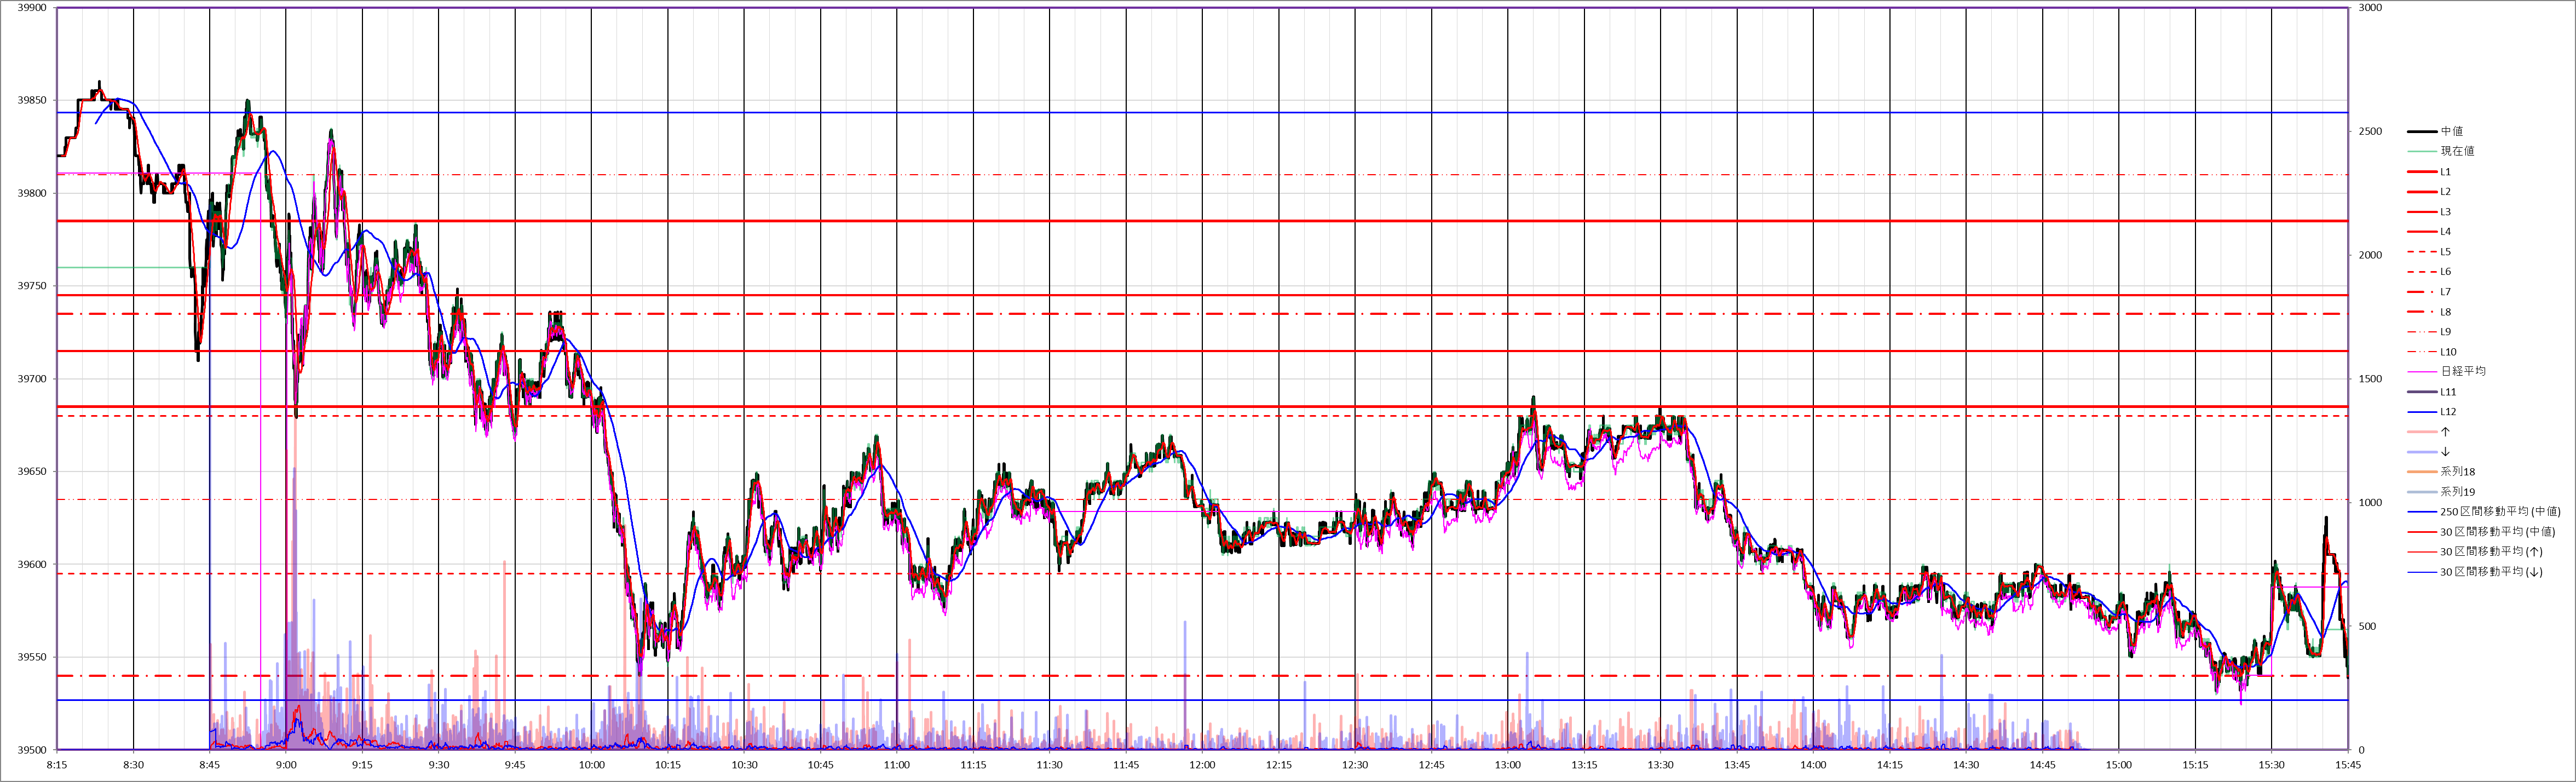The image size is (2576, 782).
Task: Select the 1000 volume axis label
Action: tap(2370, 503)
